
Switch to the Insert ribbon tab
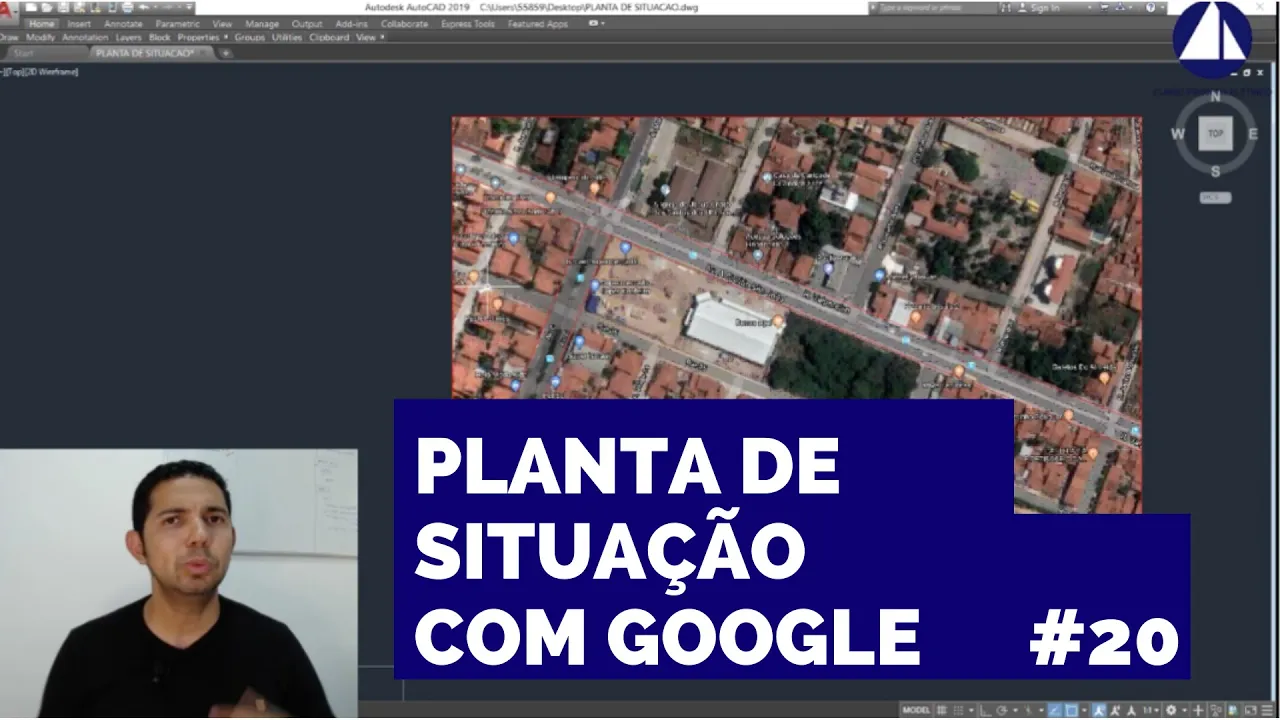pos(79,24)
